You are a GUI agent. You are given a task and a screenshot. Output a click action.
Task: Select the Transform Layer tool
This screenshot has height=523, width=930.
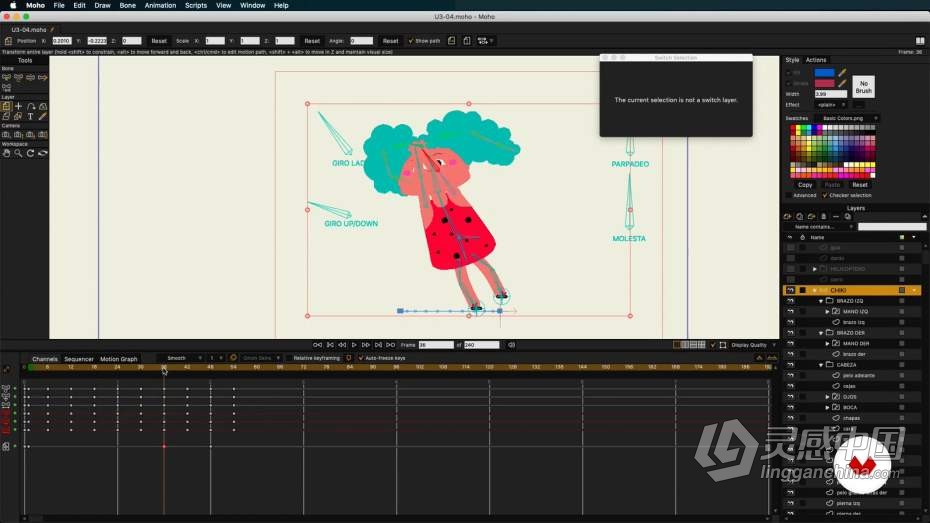point(7,106)
